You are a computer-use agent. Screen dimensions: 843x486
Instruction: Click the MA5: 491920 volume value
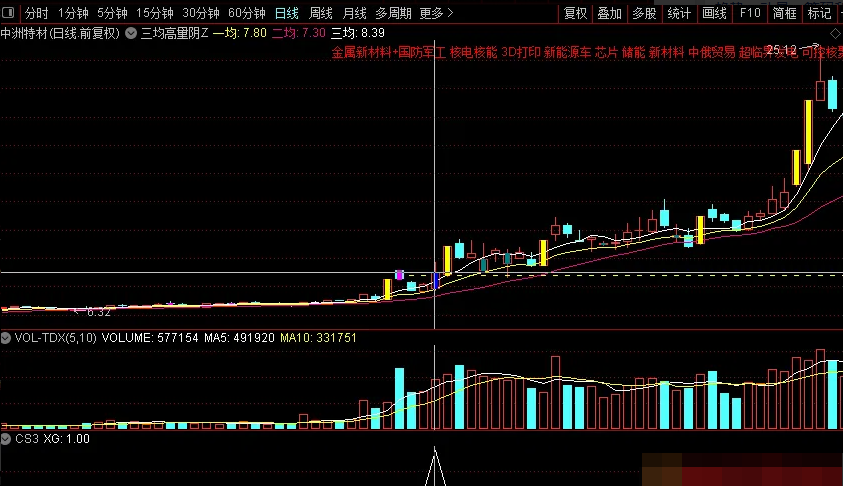point(239,338)
